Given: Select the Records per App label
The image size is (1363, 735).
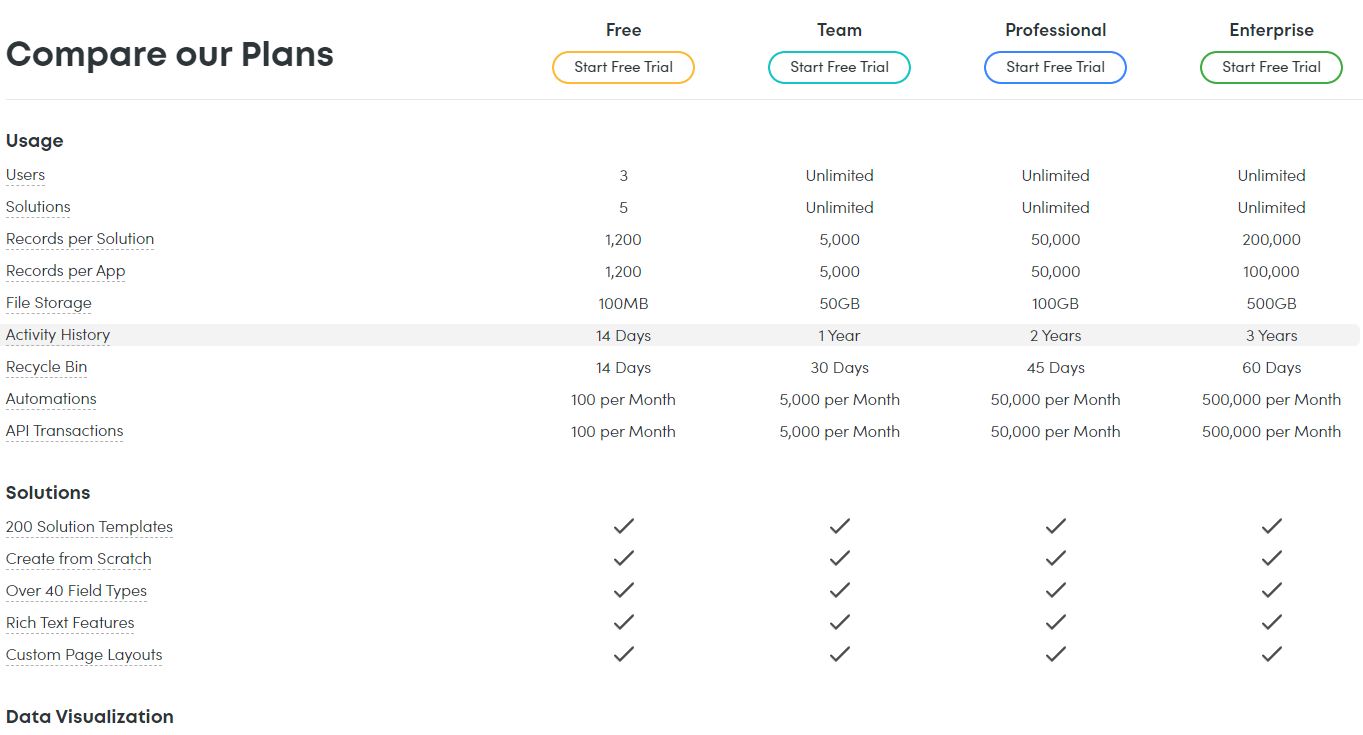Looking at the screenshot, I should click(66, 271).
